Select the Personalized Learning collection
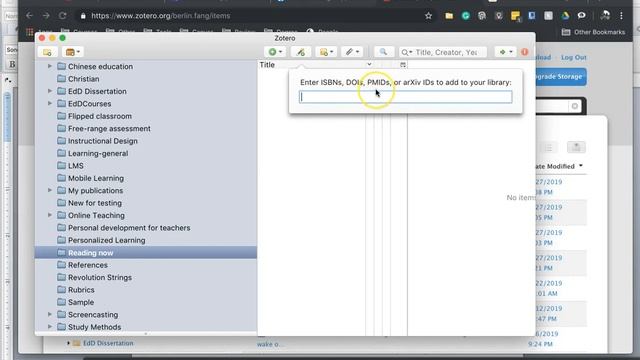Screen dimensions: 640x360 [107, 240]
